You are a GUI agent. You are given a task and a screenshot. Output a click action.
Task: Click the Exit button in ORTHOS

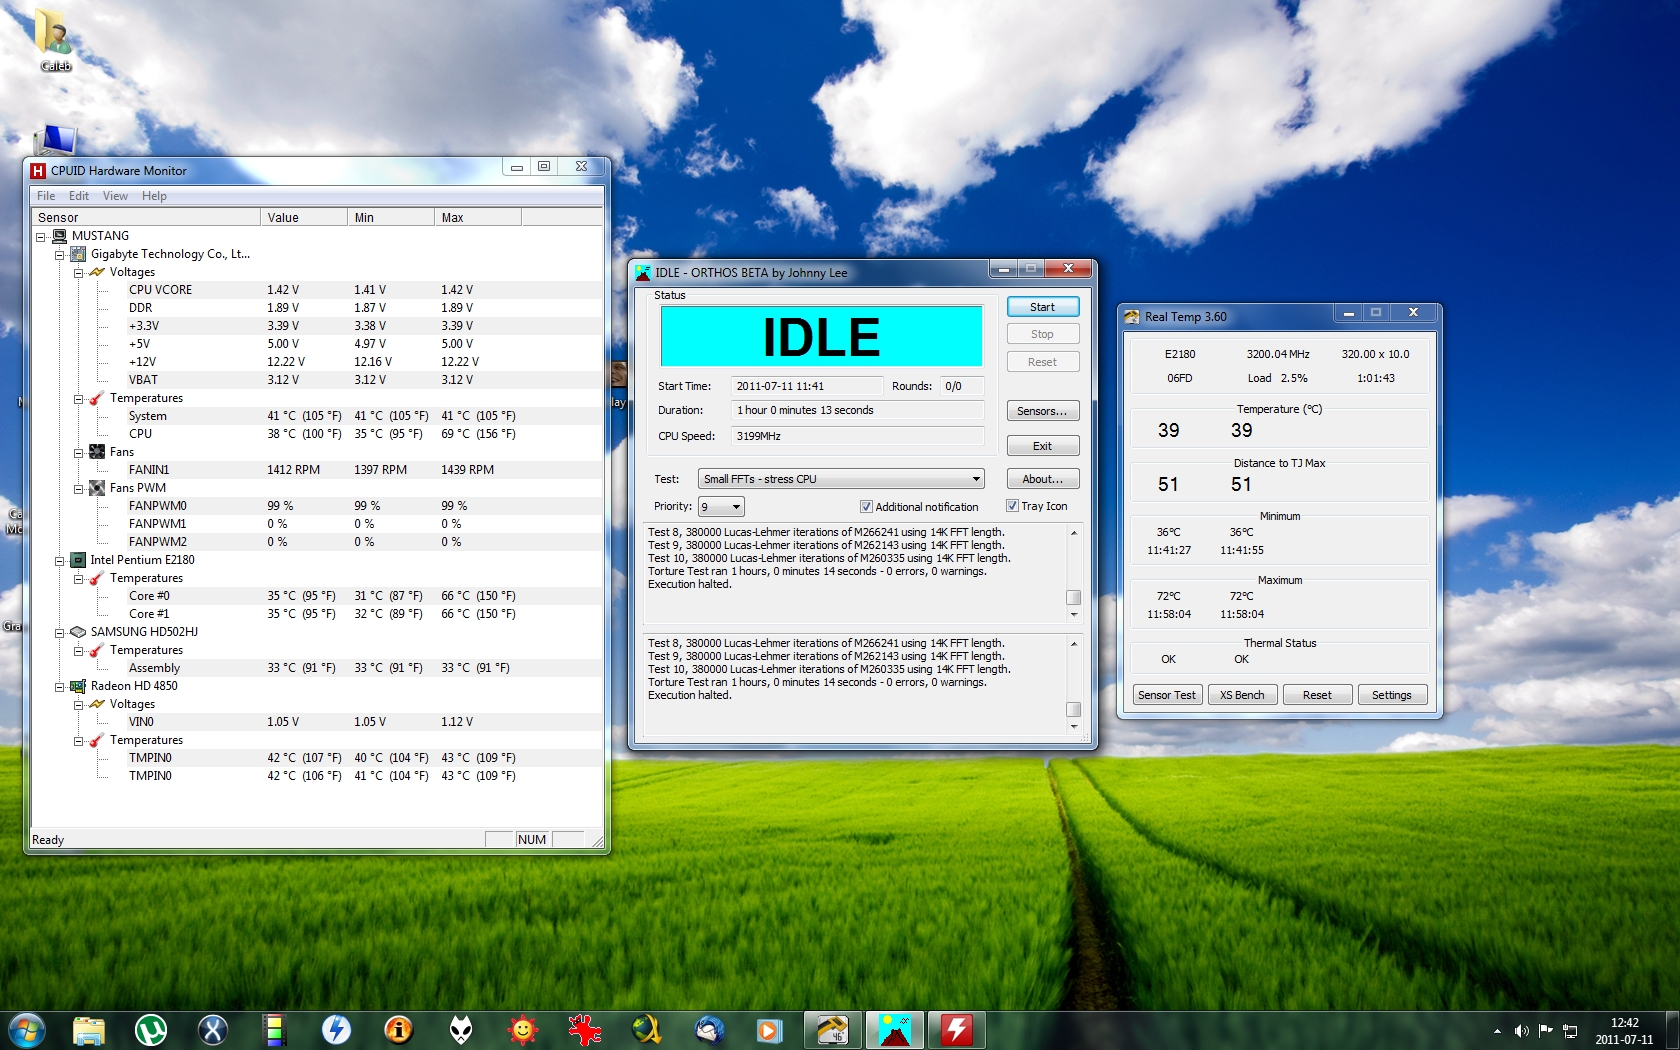click(1043, 446)
